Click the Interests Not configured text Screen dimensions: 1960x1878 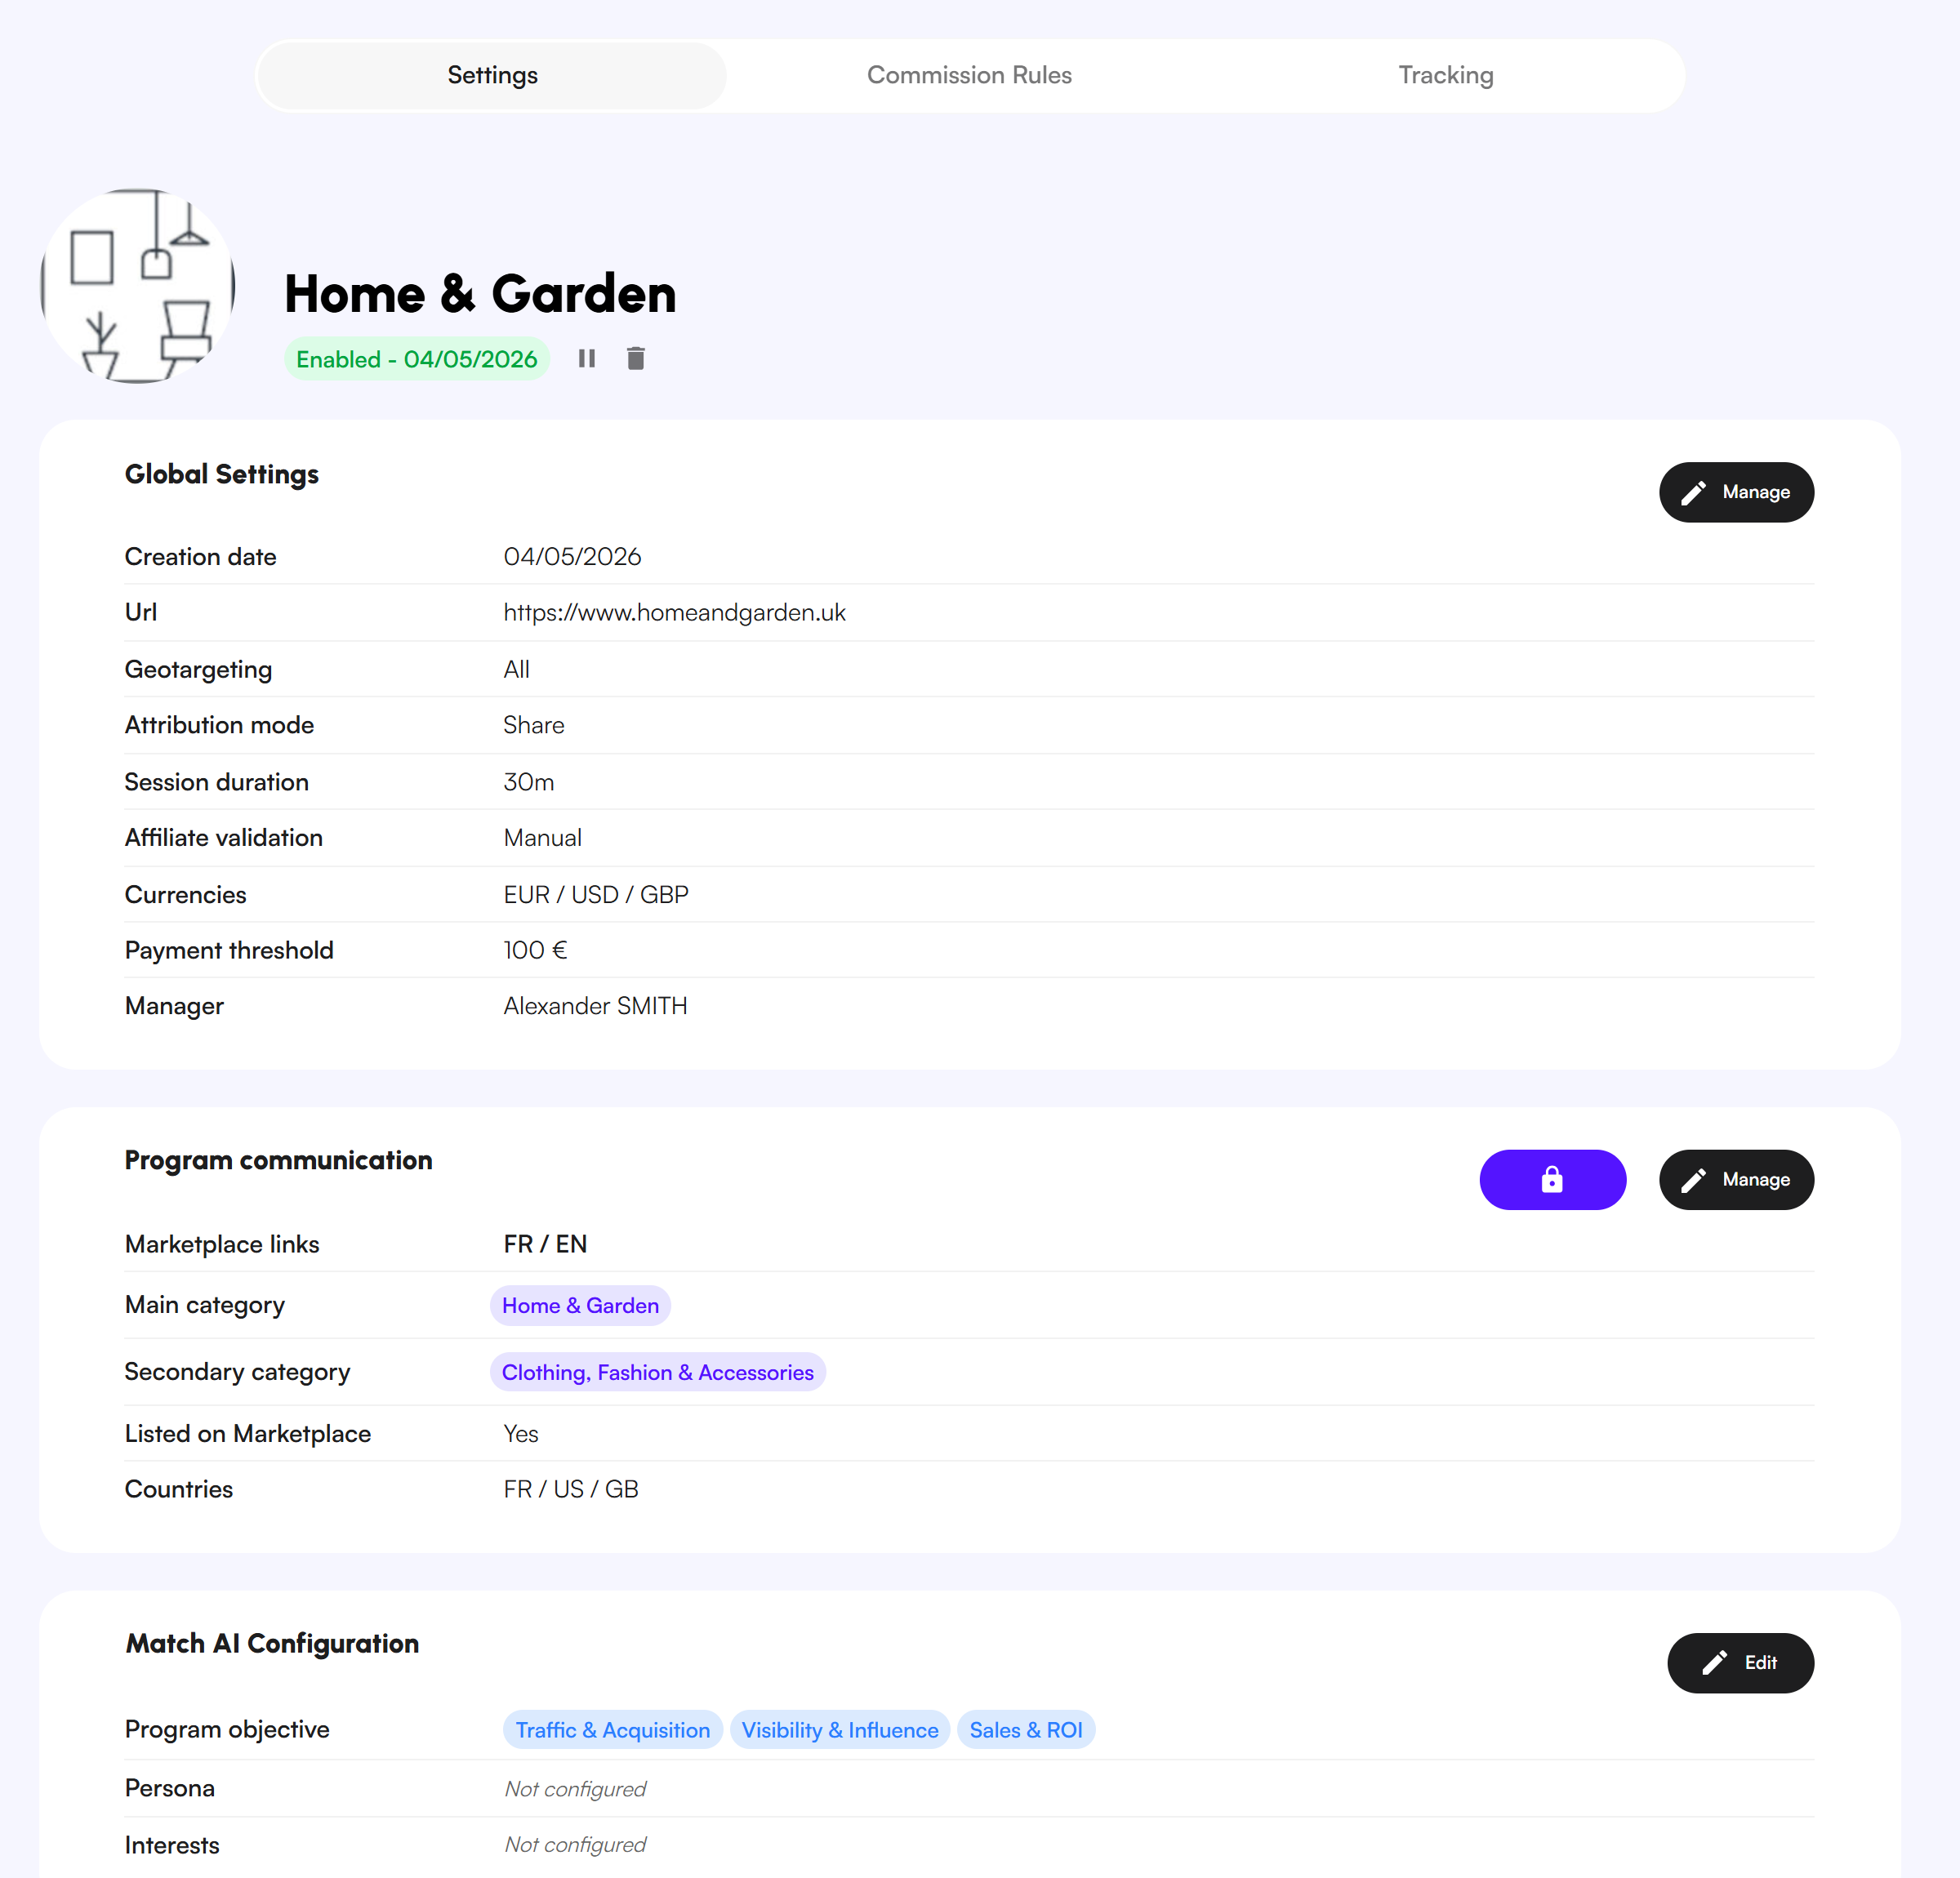click(x=575, y=1845)
